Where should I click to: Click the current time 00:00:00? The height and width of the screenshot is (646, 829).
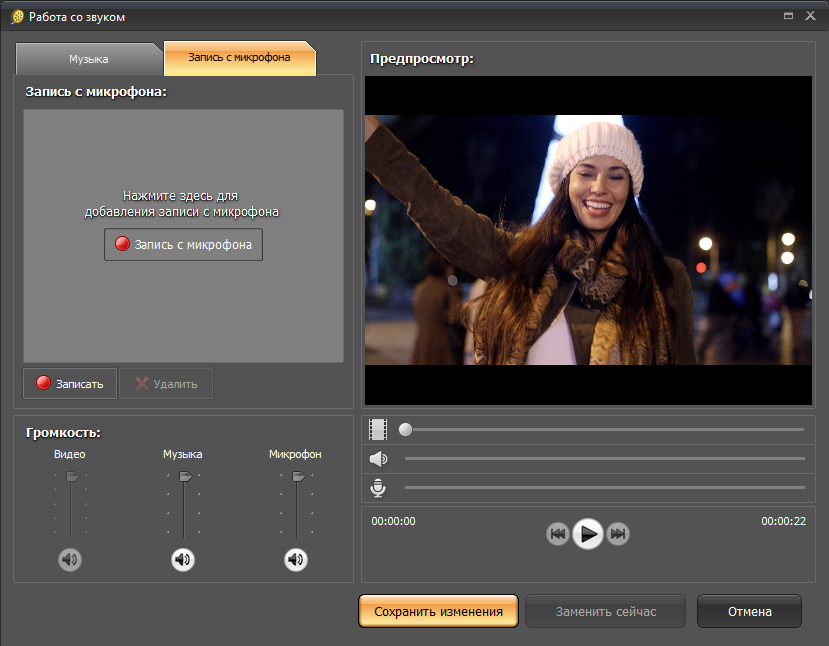393,521
